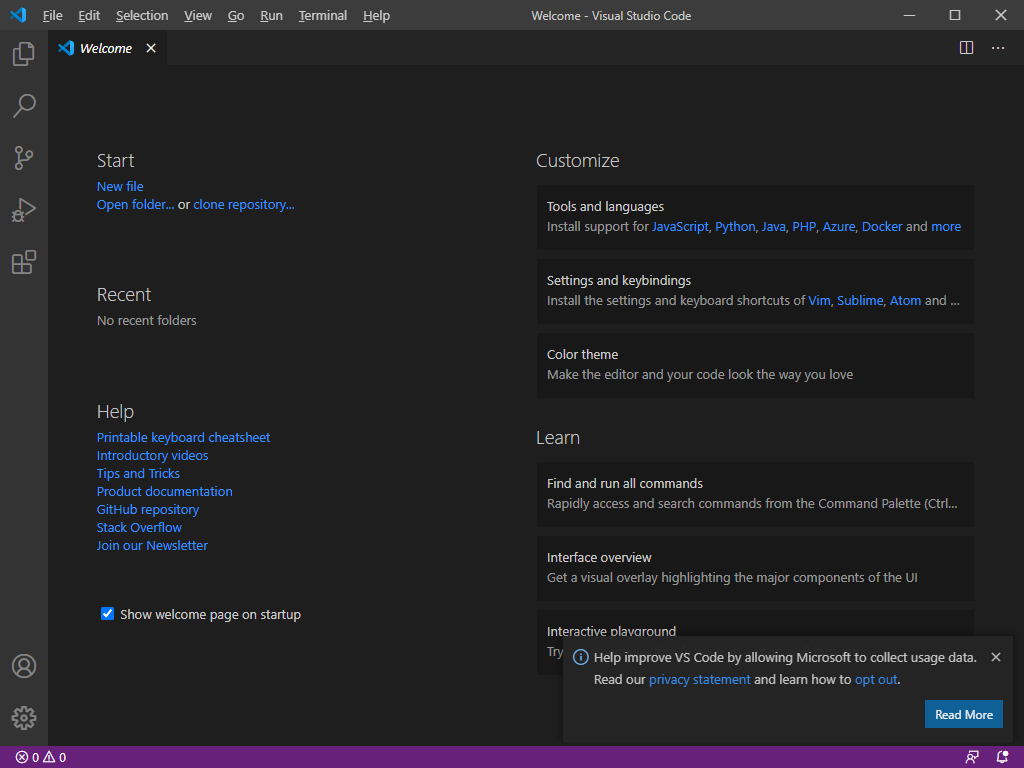
Task: Open the Product documentation link
Action: click(x=165, y=492)
